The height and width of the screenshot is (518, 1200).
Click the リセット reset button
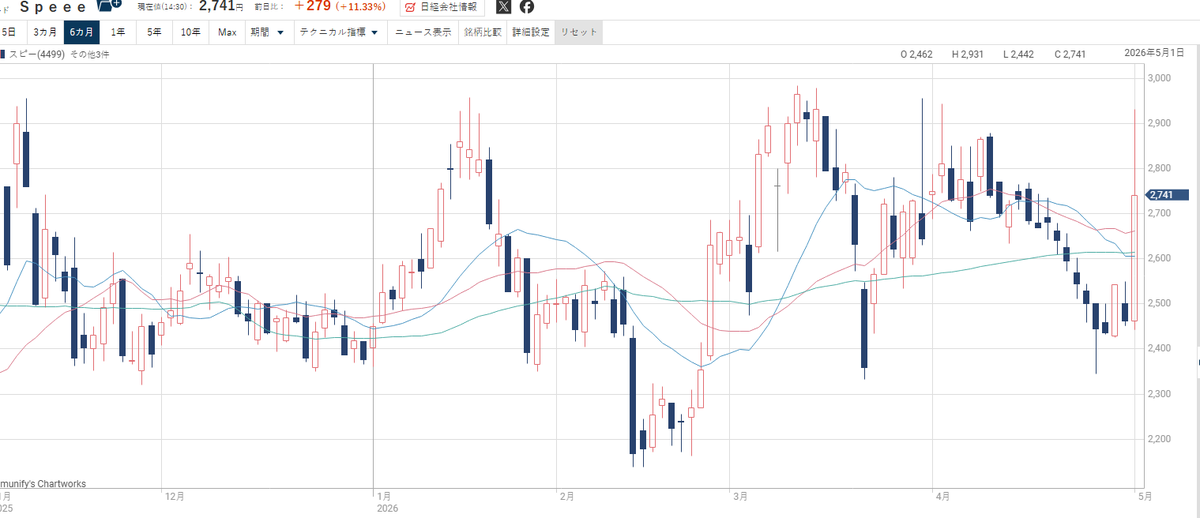(x=579, y=32)
